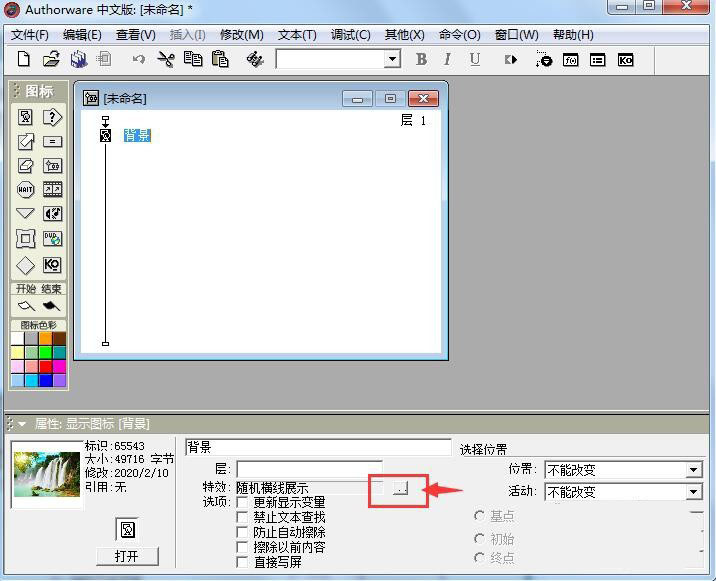Choose the Decision diamond icon

(25, 265)
